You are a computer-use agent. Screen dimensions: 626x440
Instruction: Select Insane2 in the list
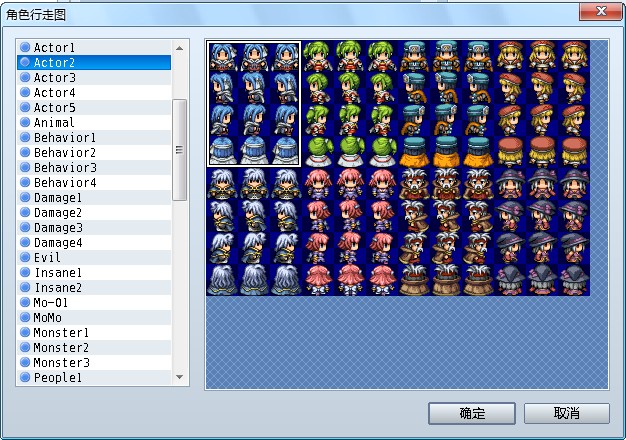tap(94, 288)
